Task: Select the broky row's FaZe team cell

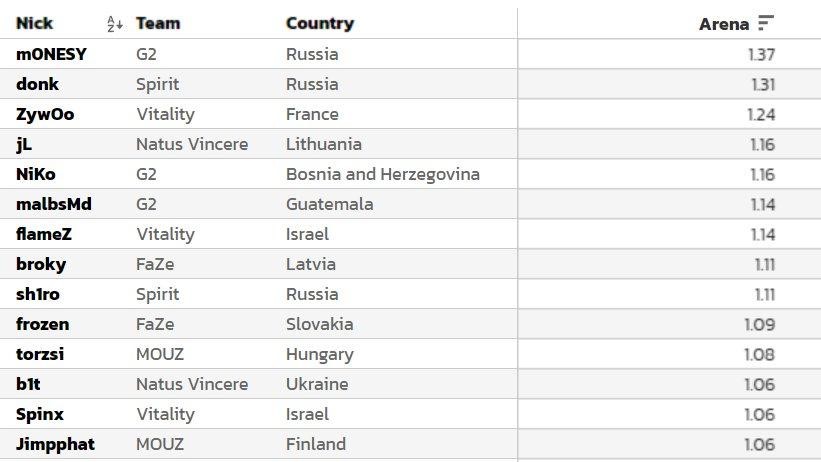Action: pyautogui.click(x=155, y=264)
